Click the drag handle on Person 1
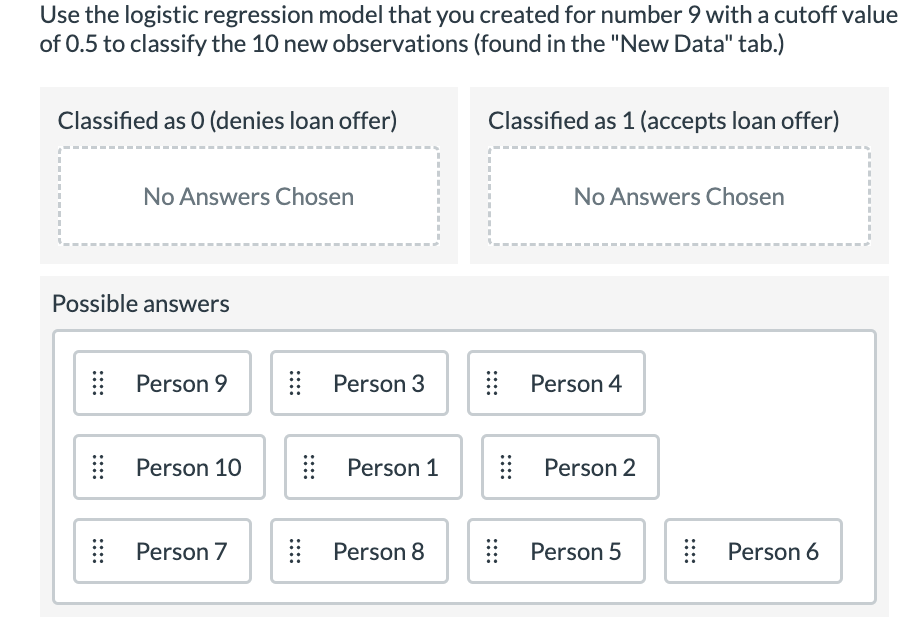 pos(309,467)
